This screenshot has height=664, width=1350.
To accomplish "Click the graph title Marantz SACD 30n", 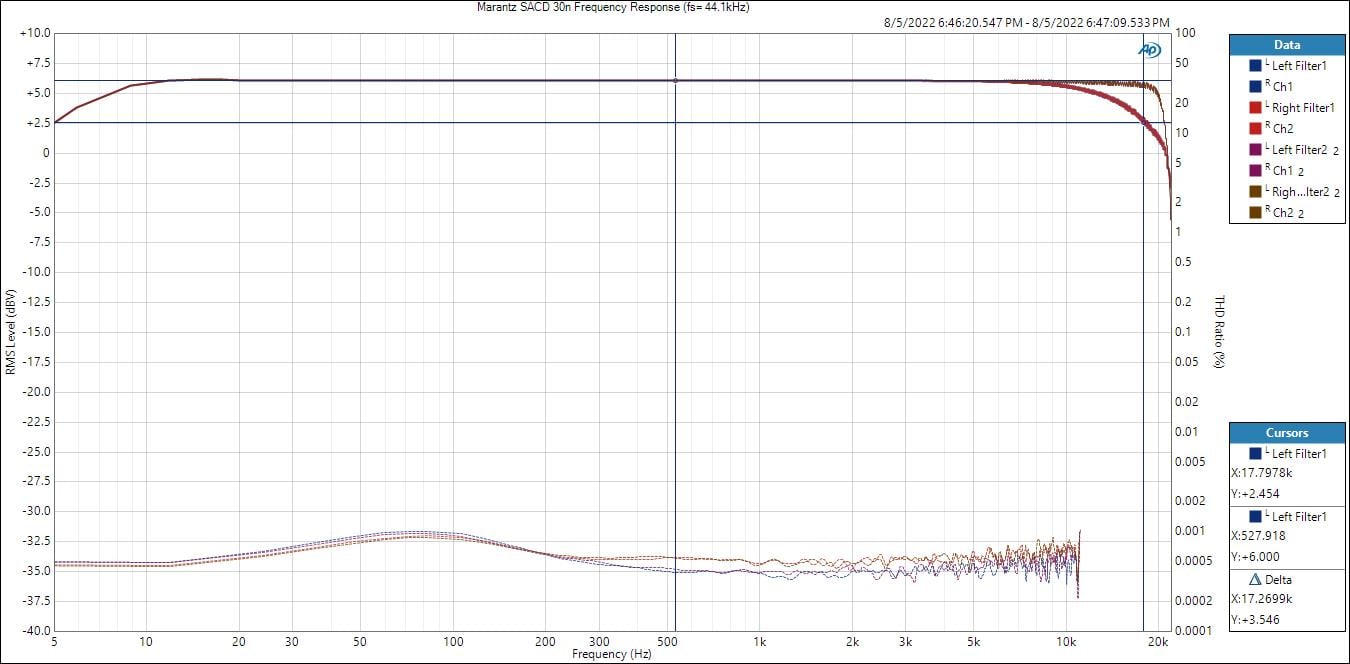I will tap(613, 7).
